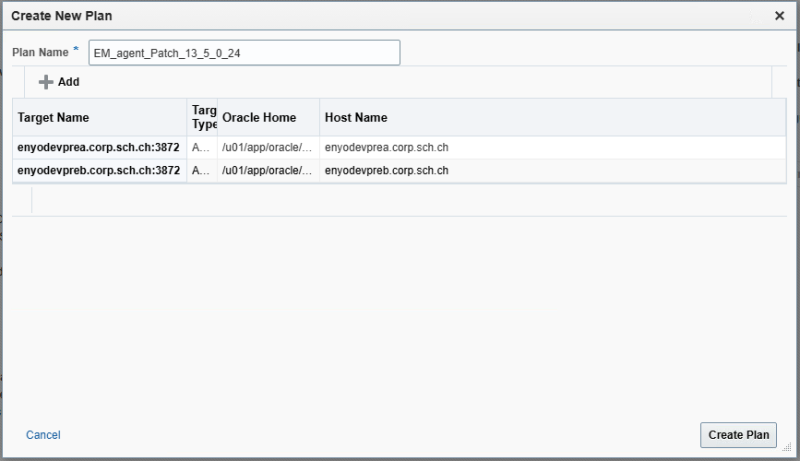Click host name enyodevprea.corp.sch.ch cell

point(386,147)
